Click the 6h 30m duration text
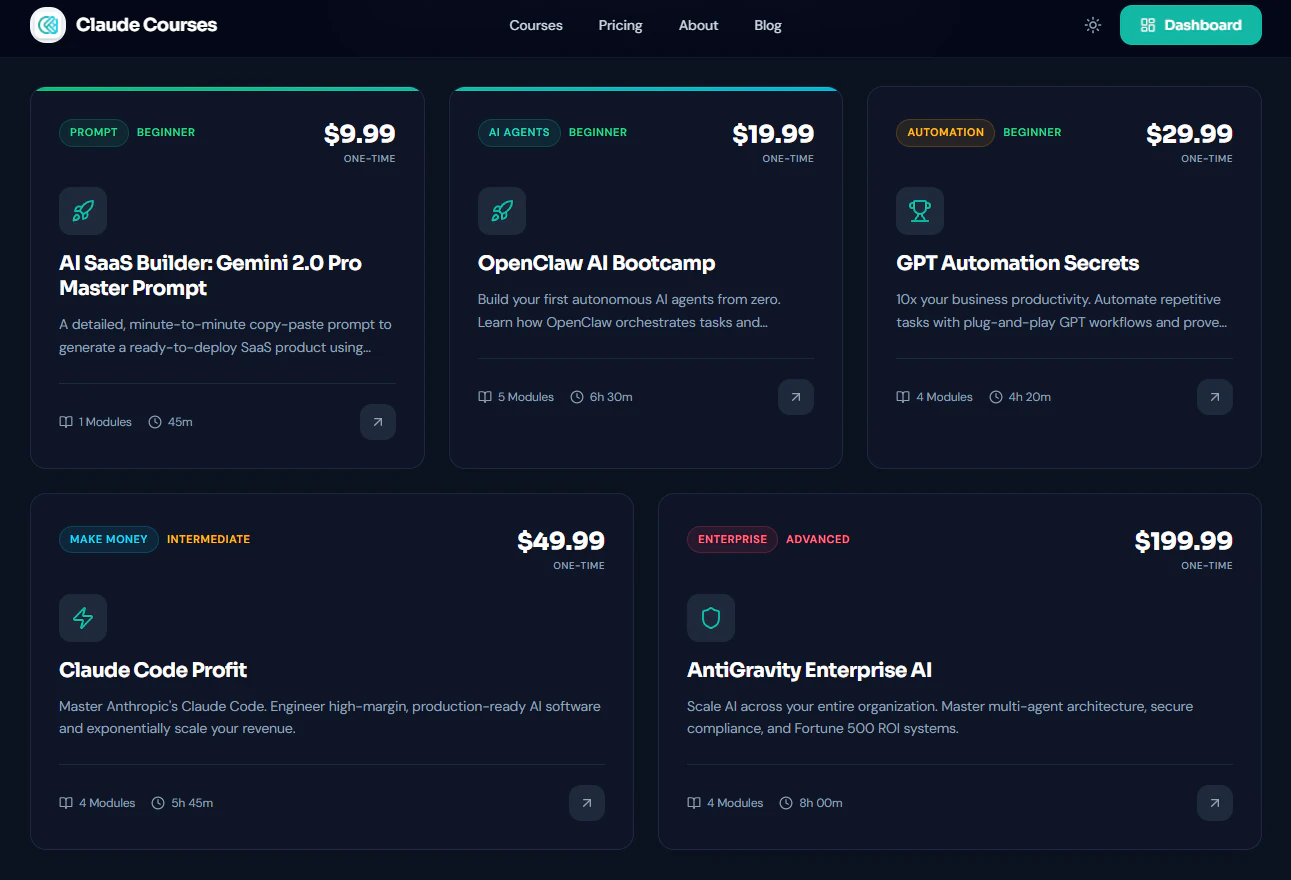Viewport: 1291px width, 880px height. point(611,397)
